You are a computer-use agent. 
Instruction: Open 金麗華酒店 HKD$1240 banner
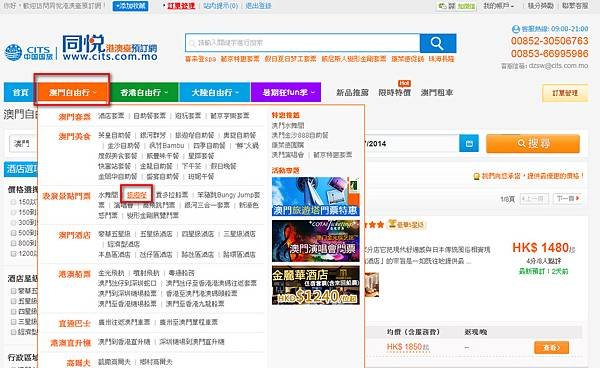coord(316,285)
